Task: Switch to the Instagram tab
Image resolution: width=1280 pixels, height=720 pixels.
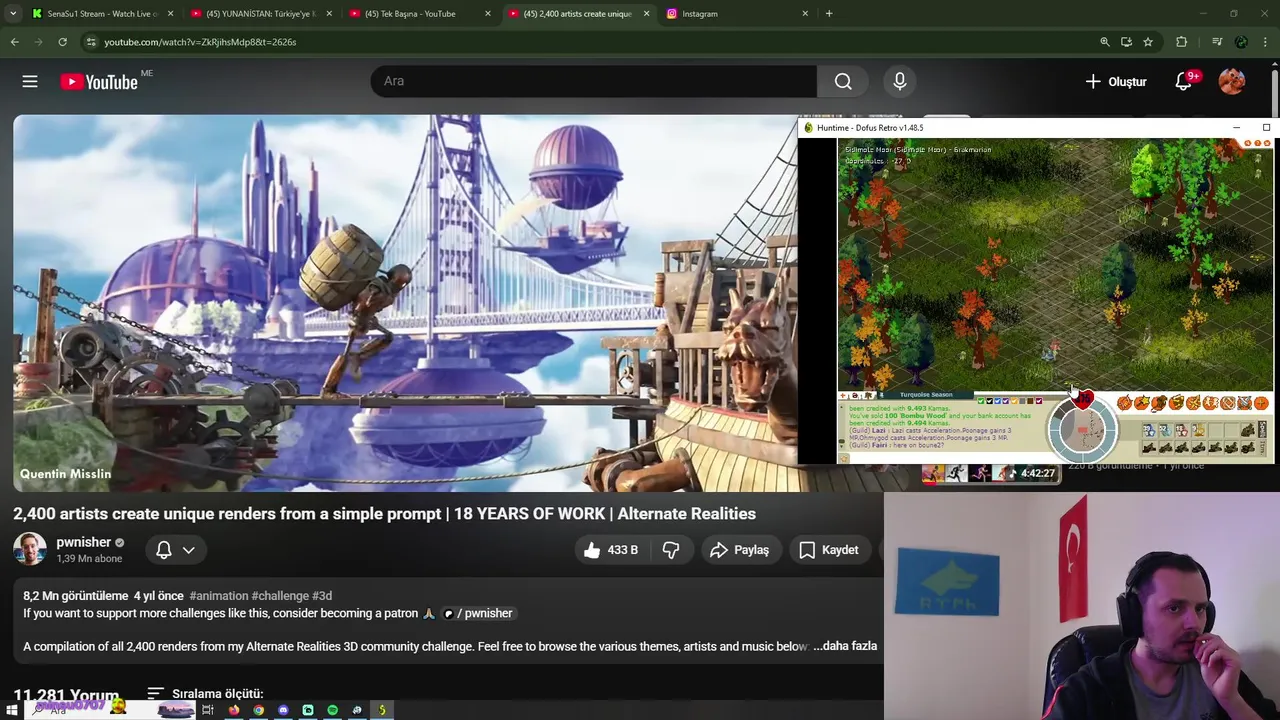Action: coord(738,14)
